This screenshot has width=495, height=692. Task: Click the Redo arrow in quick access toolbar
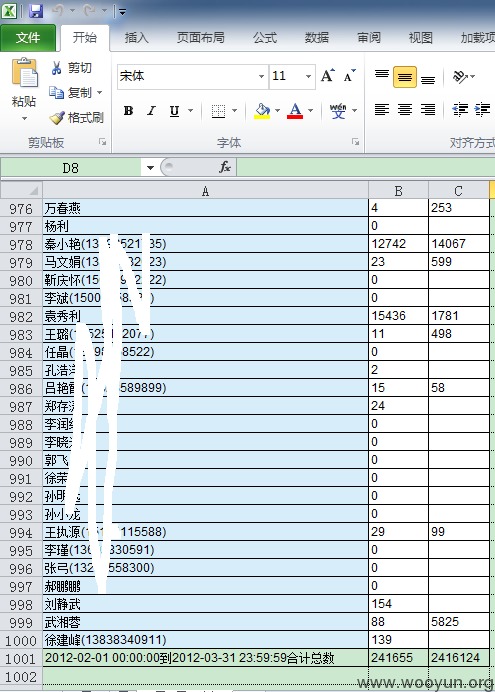pos(90,11)
